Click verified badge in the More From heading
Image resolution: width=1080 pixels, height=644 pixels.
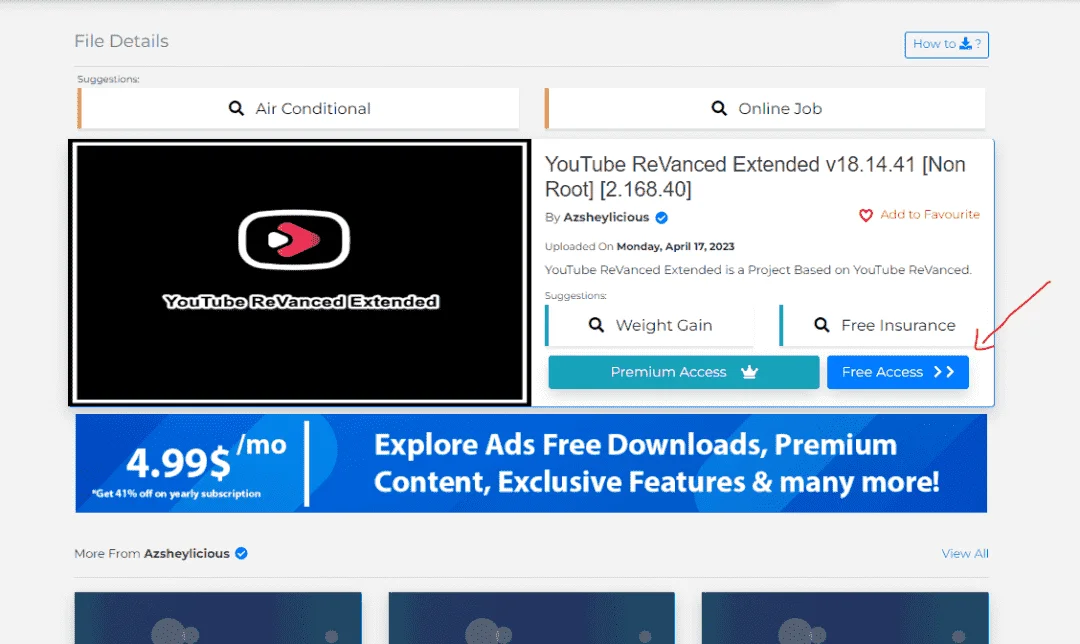click(241, 553)
